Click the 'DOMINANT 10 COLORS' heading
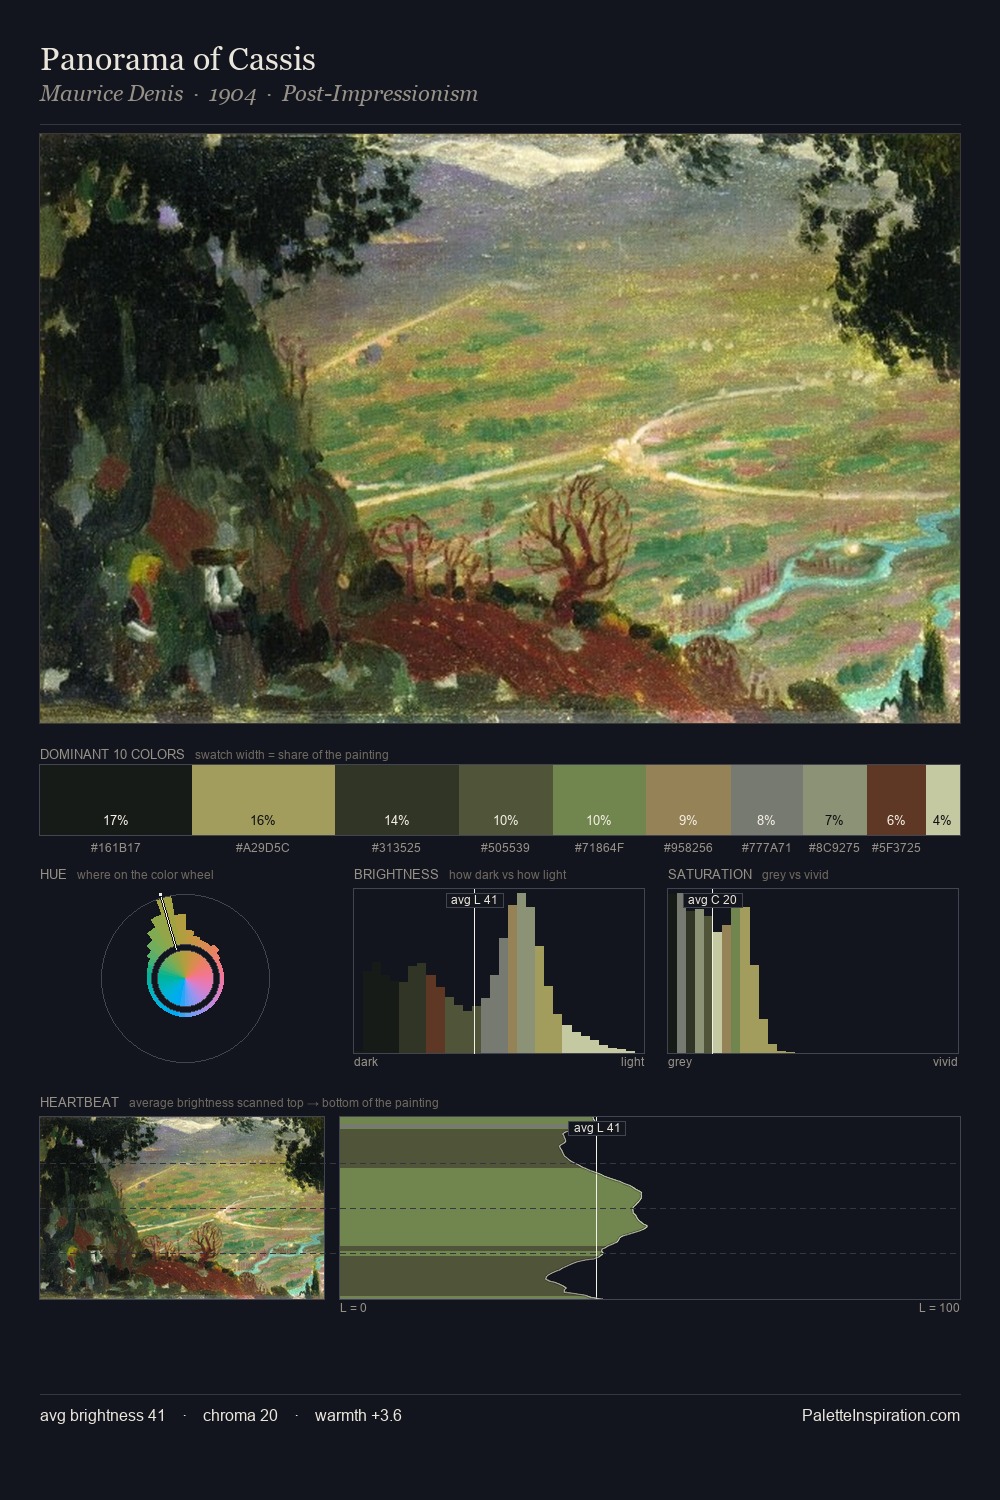1000x1500 pixels. point(112,754)
